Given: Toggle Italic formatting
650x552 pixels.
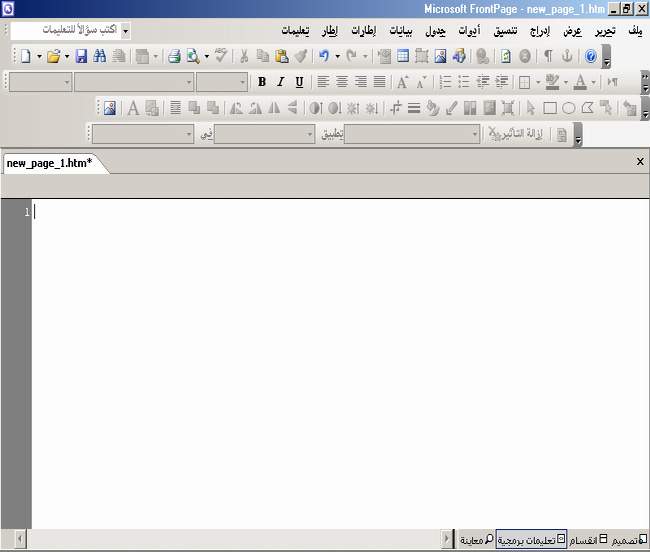Looking at the screenshot, I should pos(281,82).
